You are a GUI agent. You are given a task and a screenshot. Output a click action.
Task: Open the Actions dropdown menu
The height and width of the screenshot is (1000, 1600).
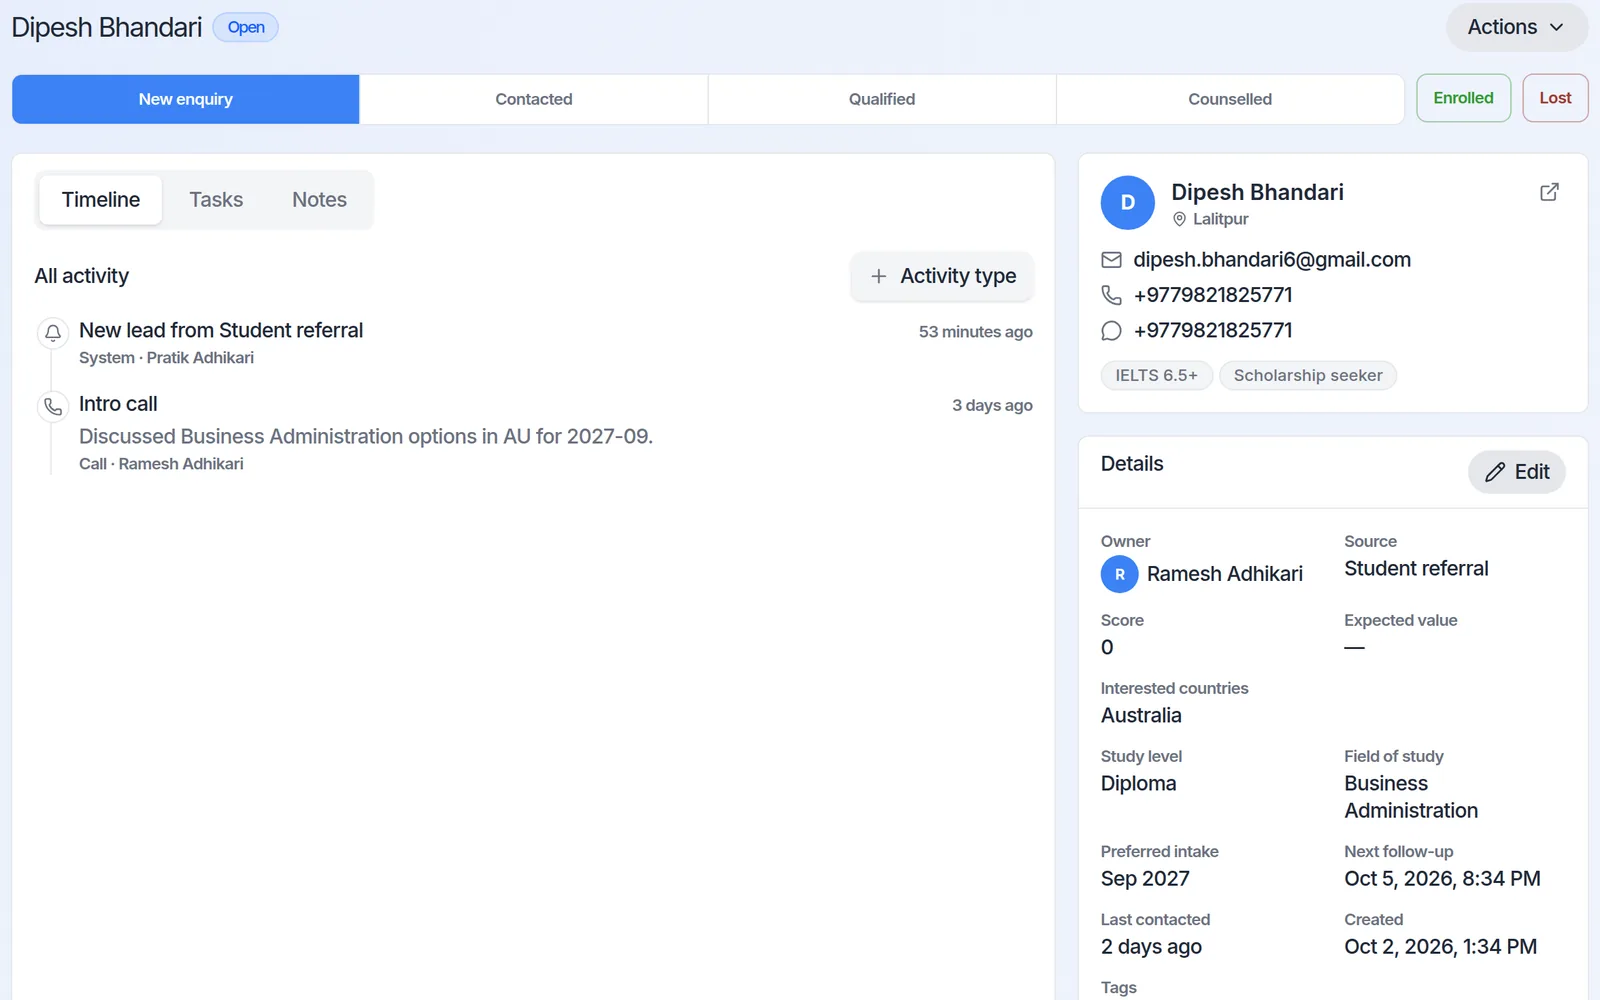pyautogui.click(x=1516, y=28)
